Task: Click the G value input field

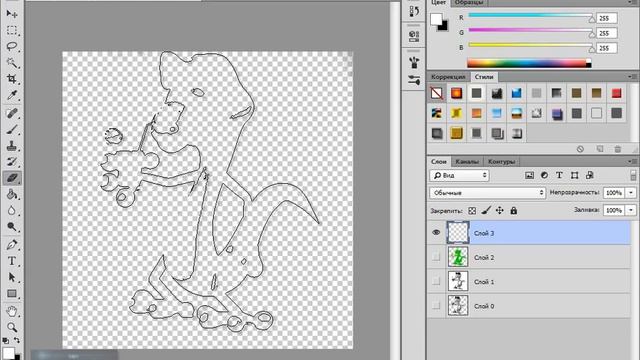Action: 607,33
